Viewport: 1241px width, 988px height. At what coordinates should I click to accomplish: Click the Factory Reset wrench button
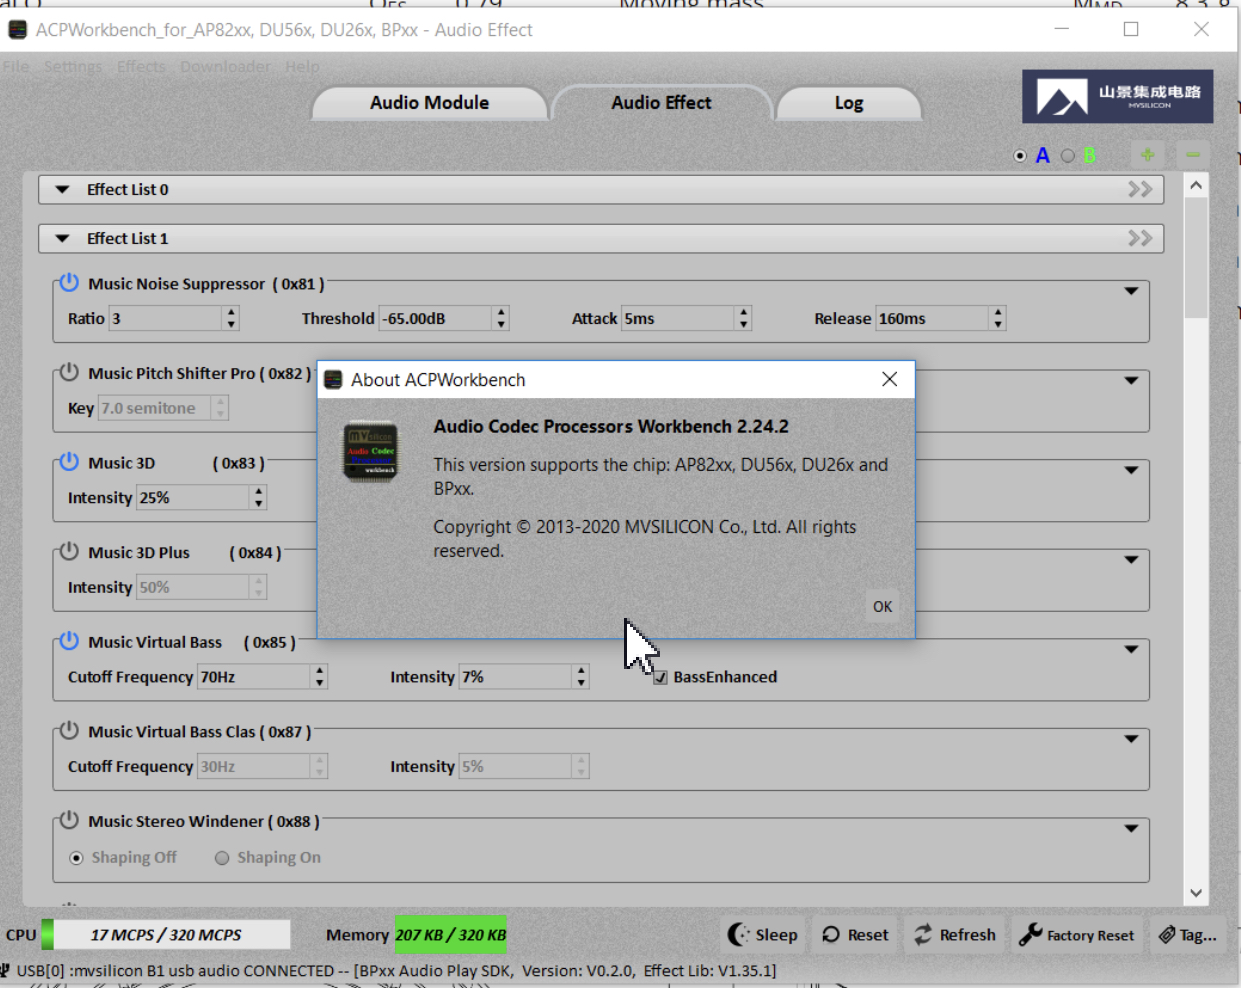(1077, 935)
